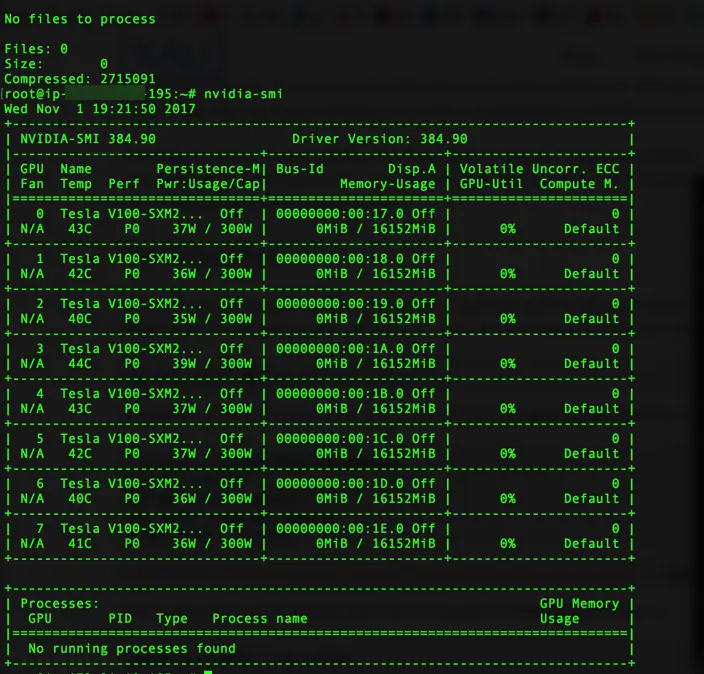Click the PID column header
This screenshot has height=674, width=704.
pyautogui.click(x=120, y=618)
